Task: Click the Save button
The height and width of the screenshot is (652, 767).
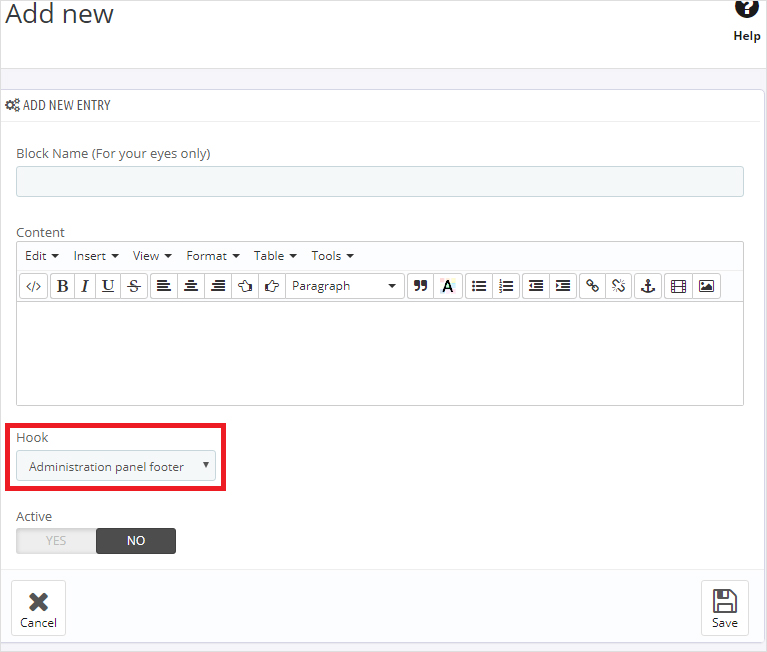Action: 724,608
